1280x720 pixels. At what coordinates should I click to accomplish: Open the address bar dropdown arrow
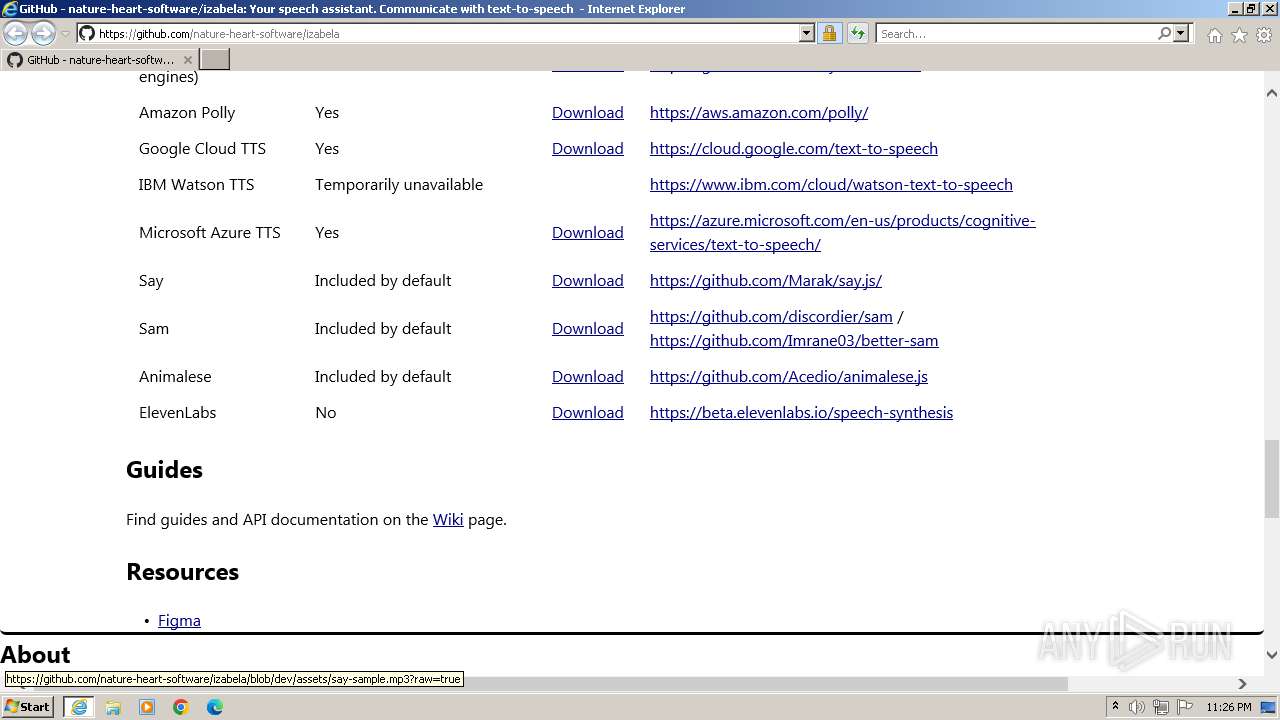pyautogui.click(x=807, y=33)
